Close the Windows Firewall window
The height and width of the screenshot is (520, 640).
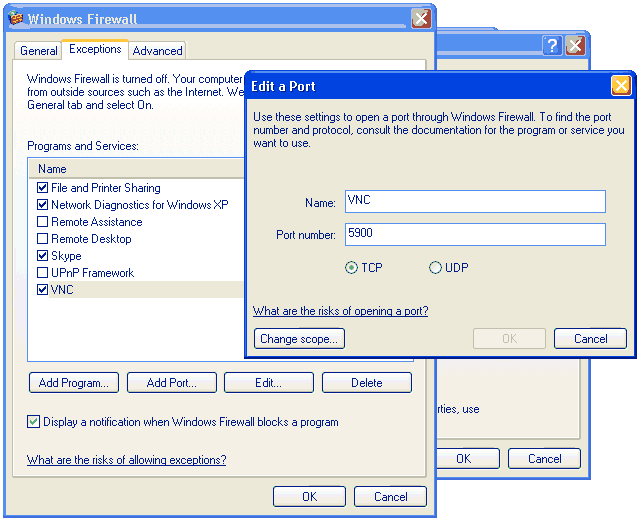(421, 18)
